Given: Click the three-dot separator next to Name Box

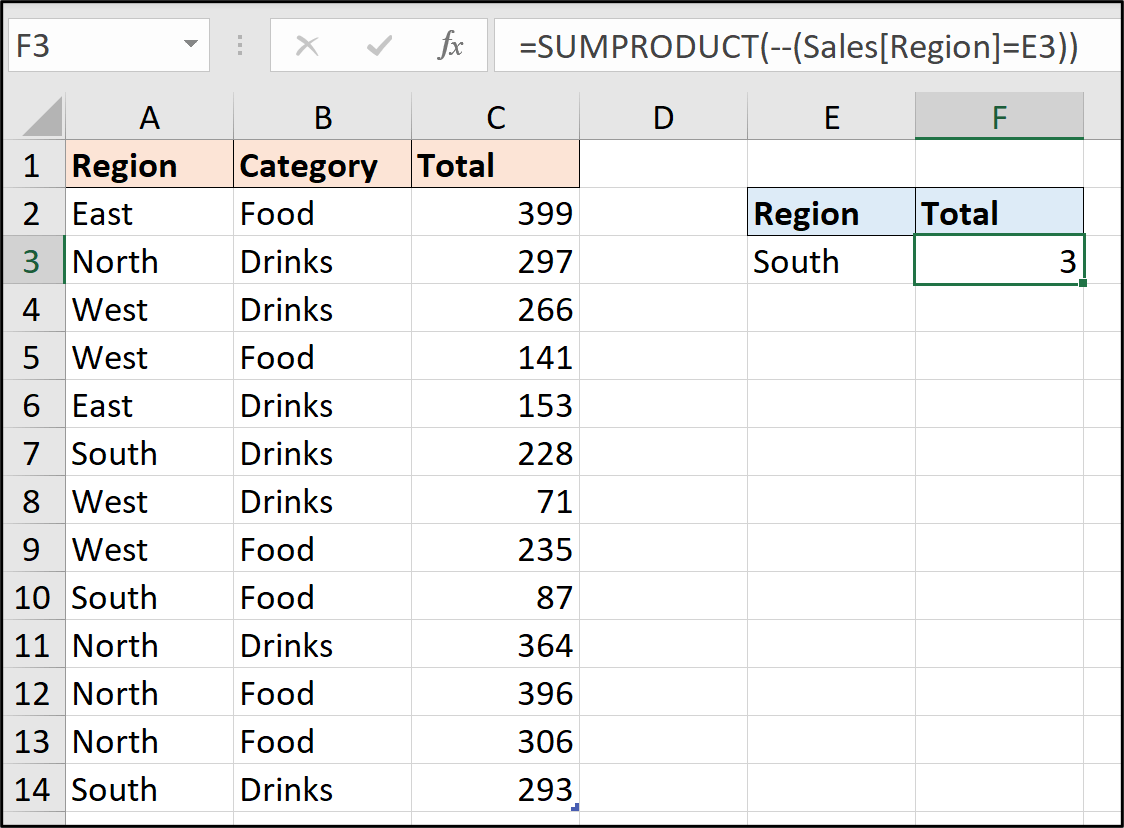Looking at the screenshot, I should tap(239, 45).
